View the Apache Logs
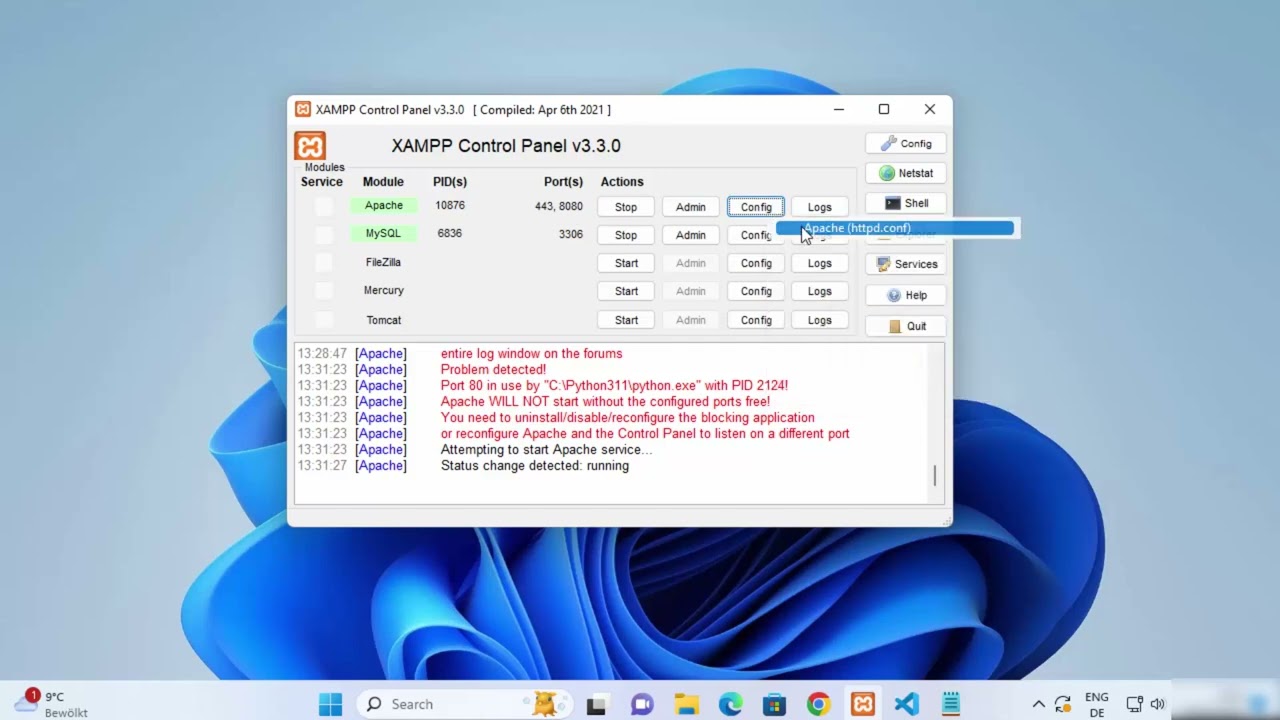 point(819,207)
